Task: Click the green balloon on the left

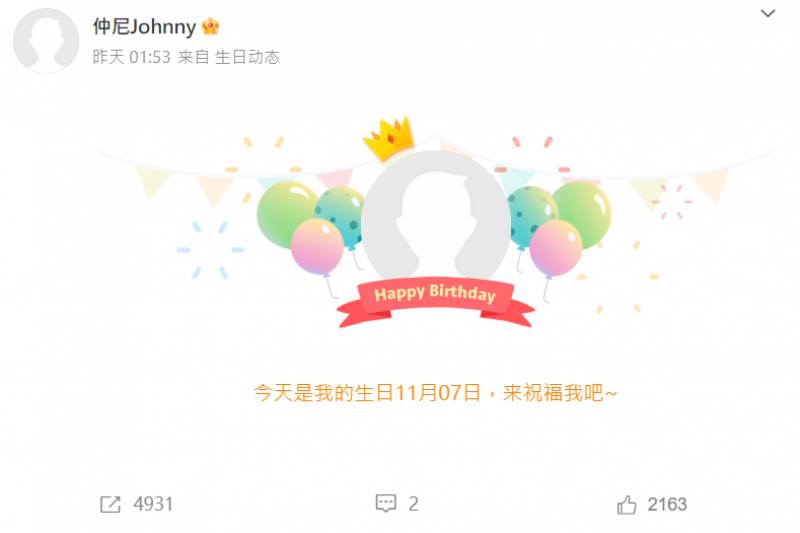Action: point(284,213)
